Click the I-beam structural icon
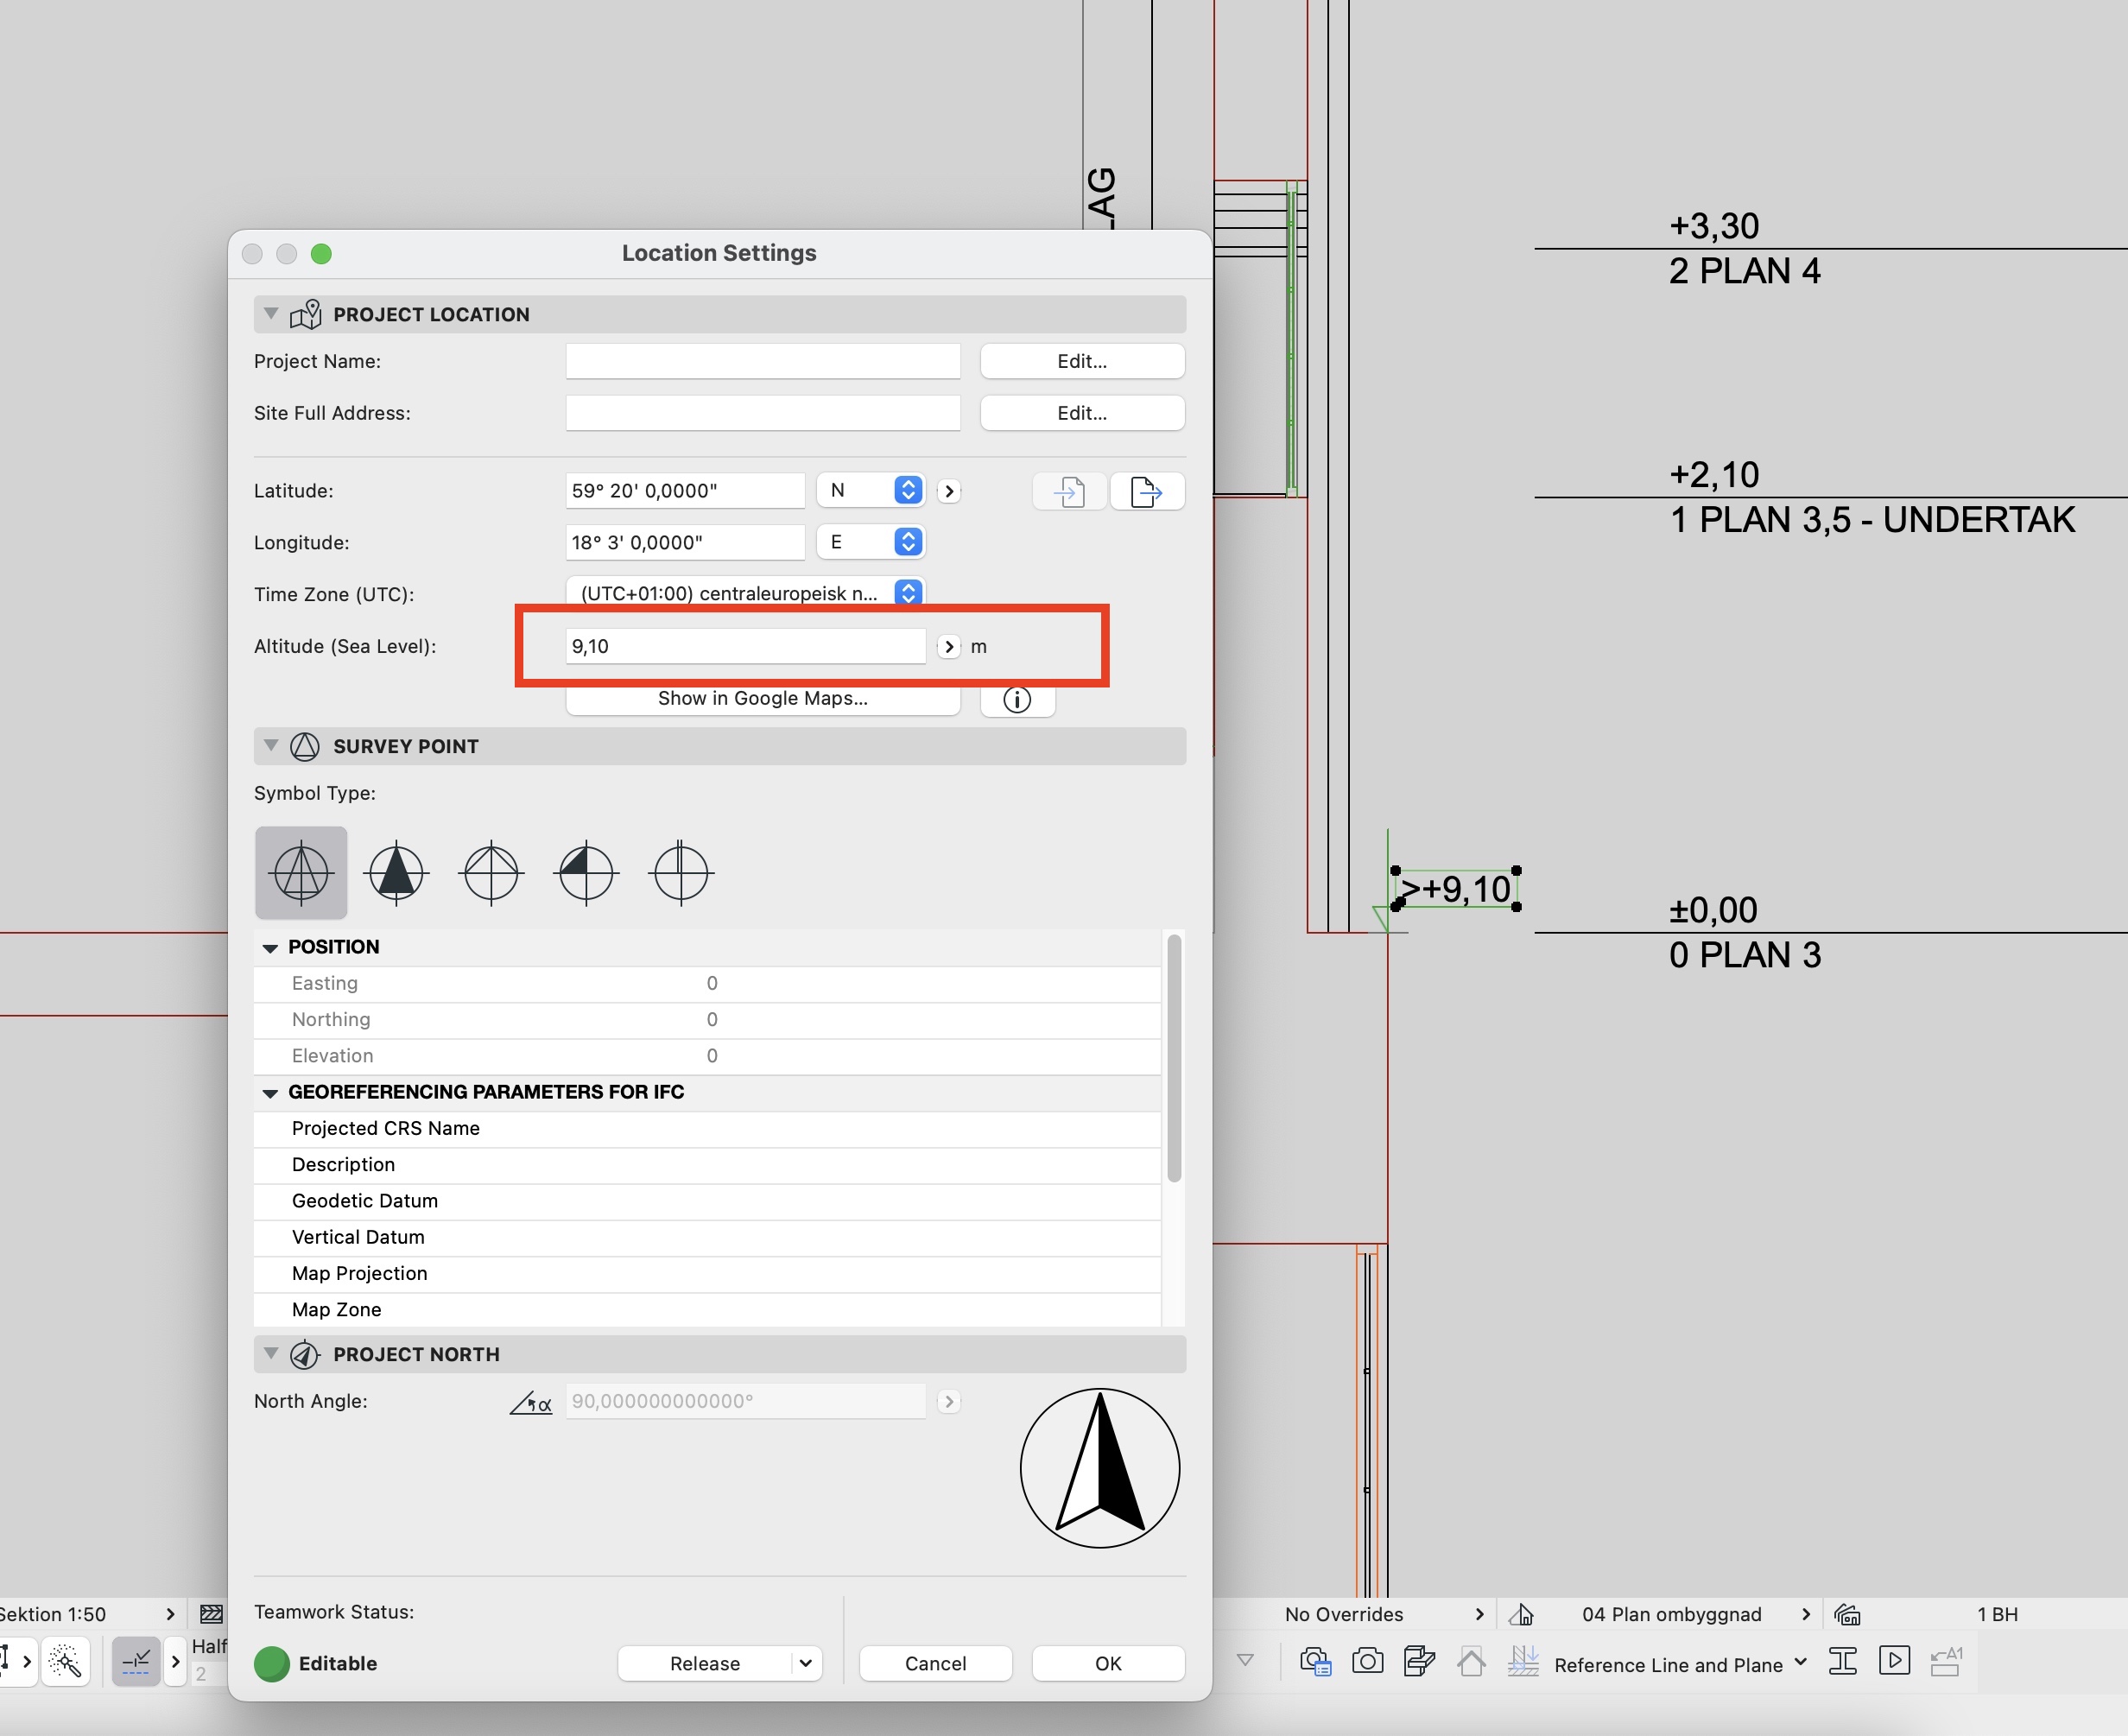The height and width of the screenshot is (1736, 2128). coord(1842,1662)
